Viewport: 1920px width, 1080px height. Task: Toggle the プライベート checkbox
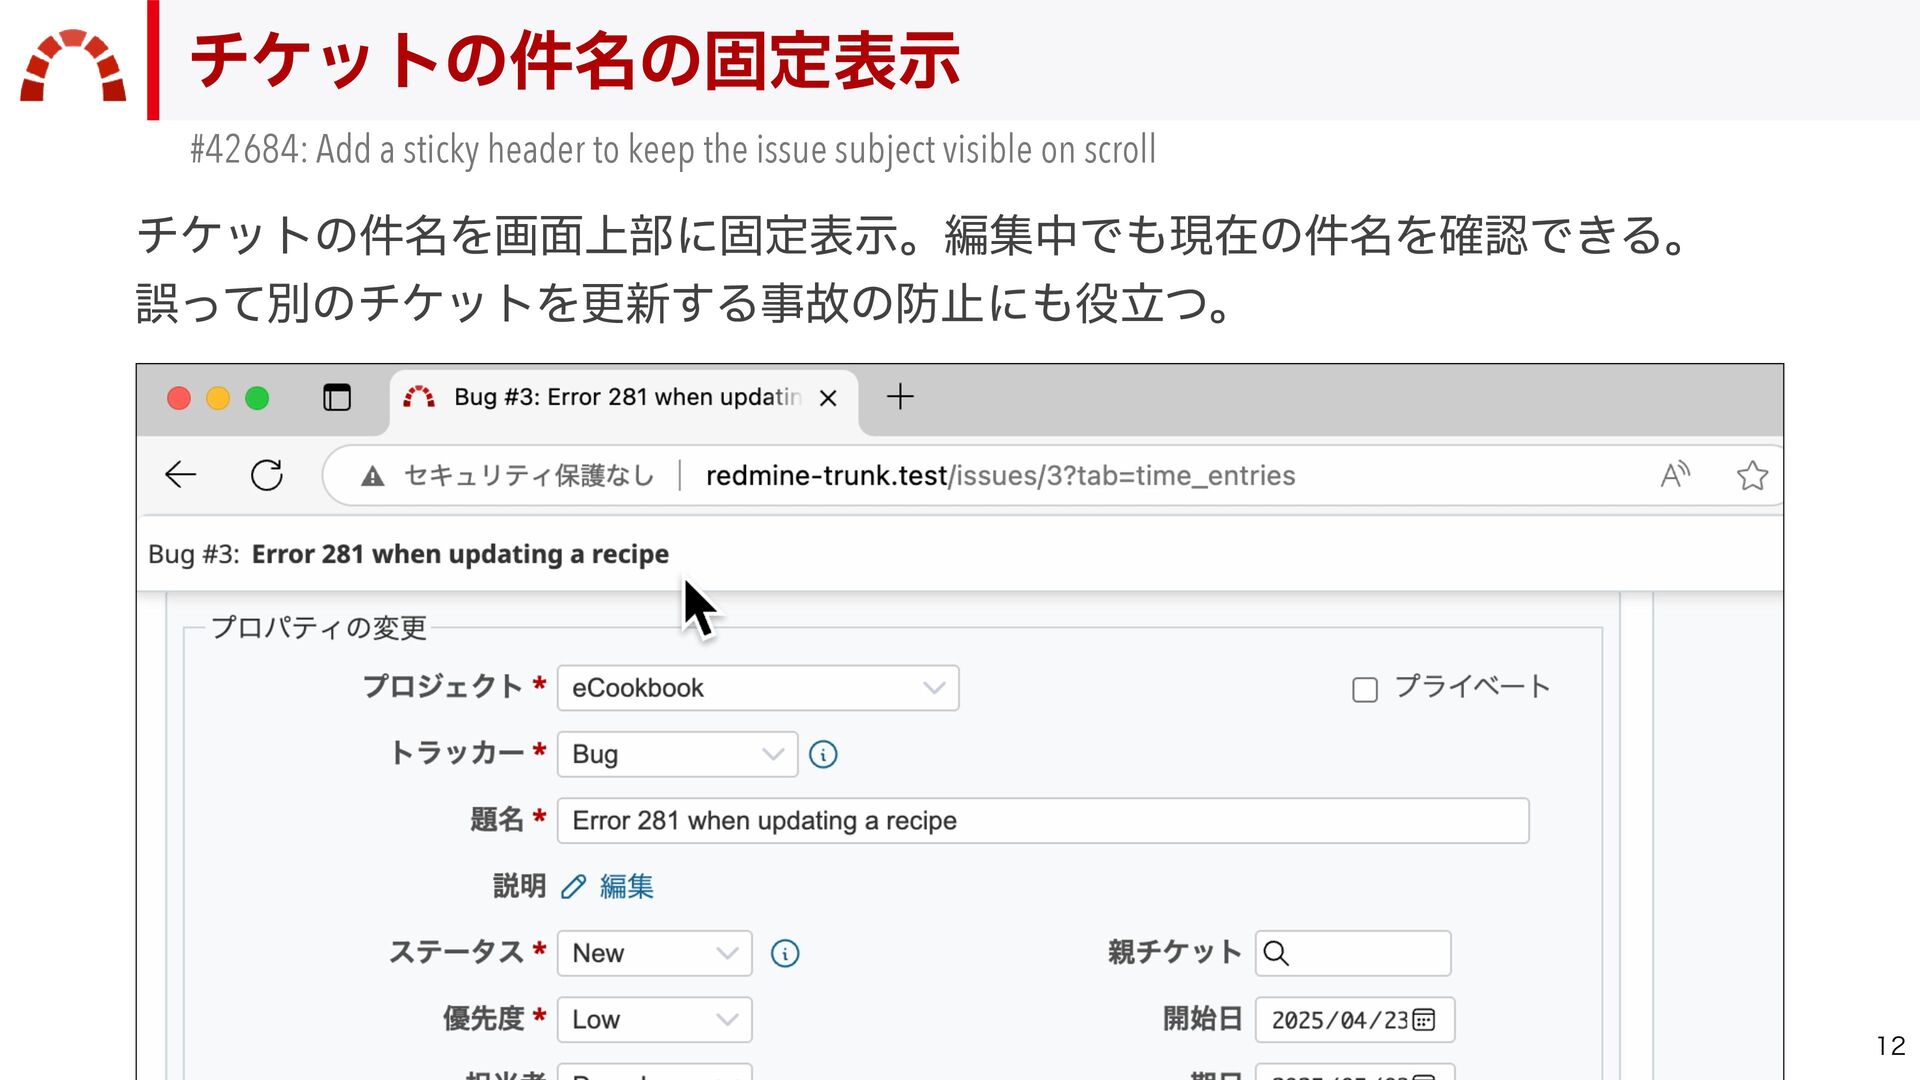pos(1365,690)
